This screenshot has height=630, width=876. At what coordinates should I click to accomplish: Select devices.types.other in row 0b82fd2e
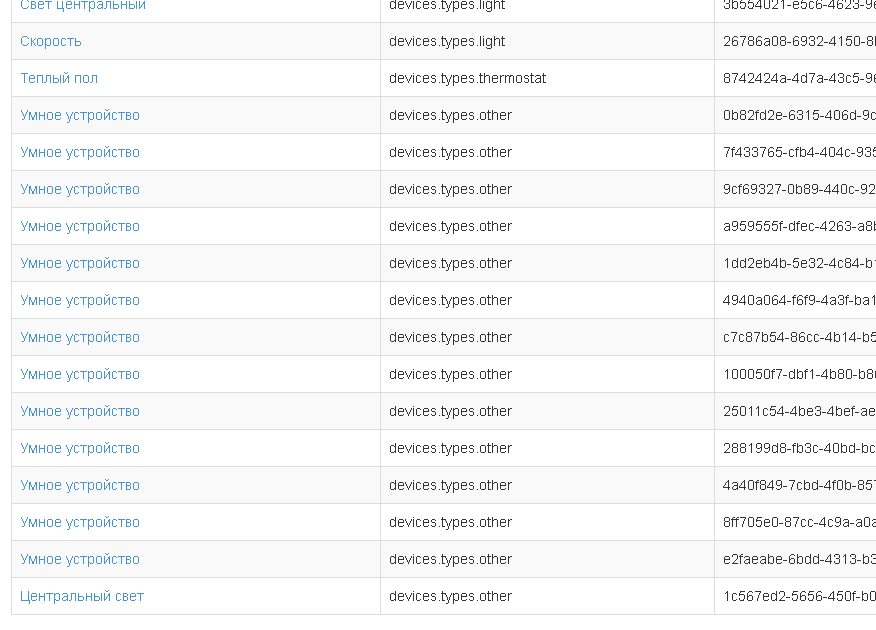pos(450,116)
